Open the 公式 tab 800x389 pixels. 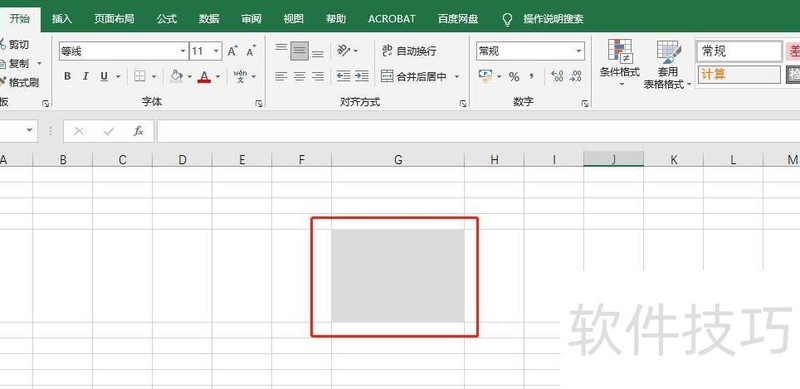pyautogui.click(x=166, y=19)
